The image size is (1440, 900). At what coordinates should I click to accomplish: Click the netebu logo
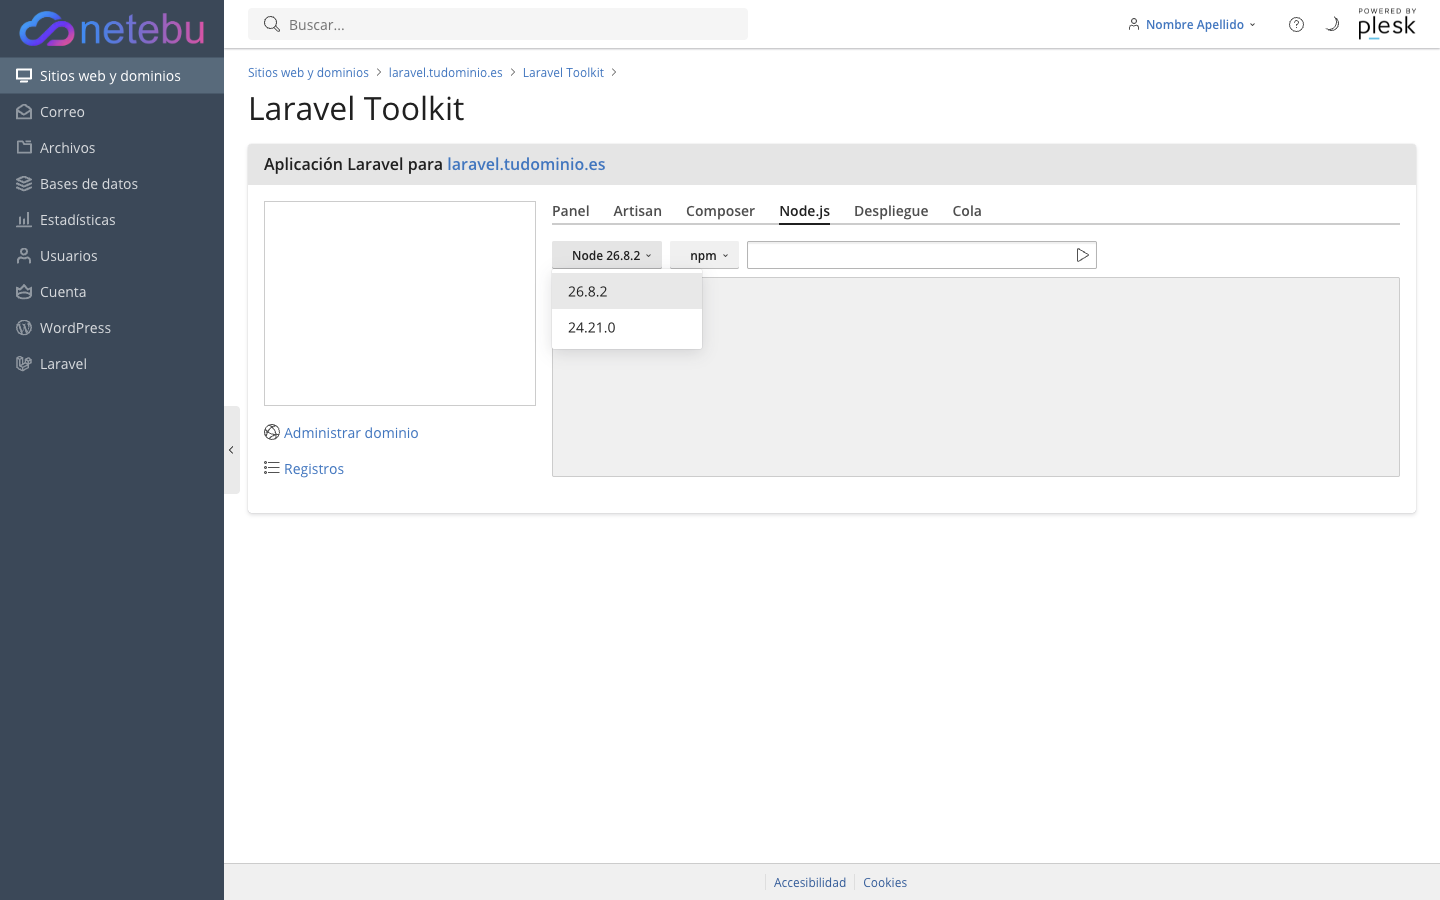pos(112,29)
